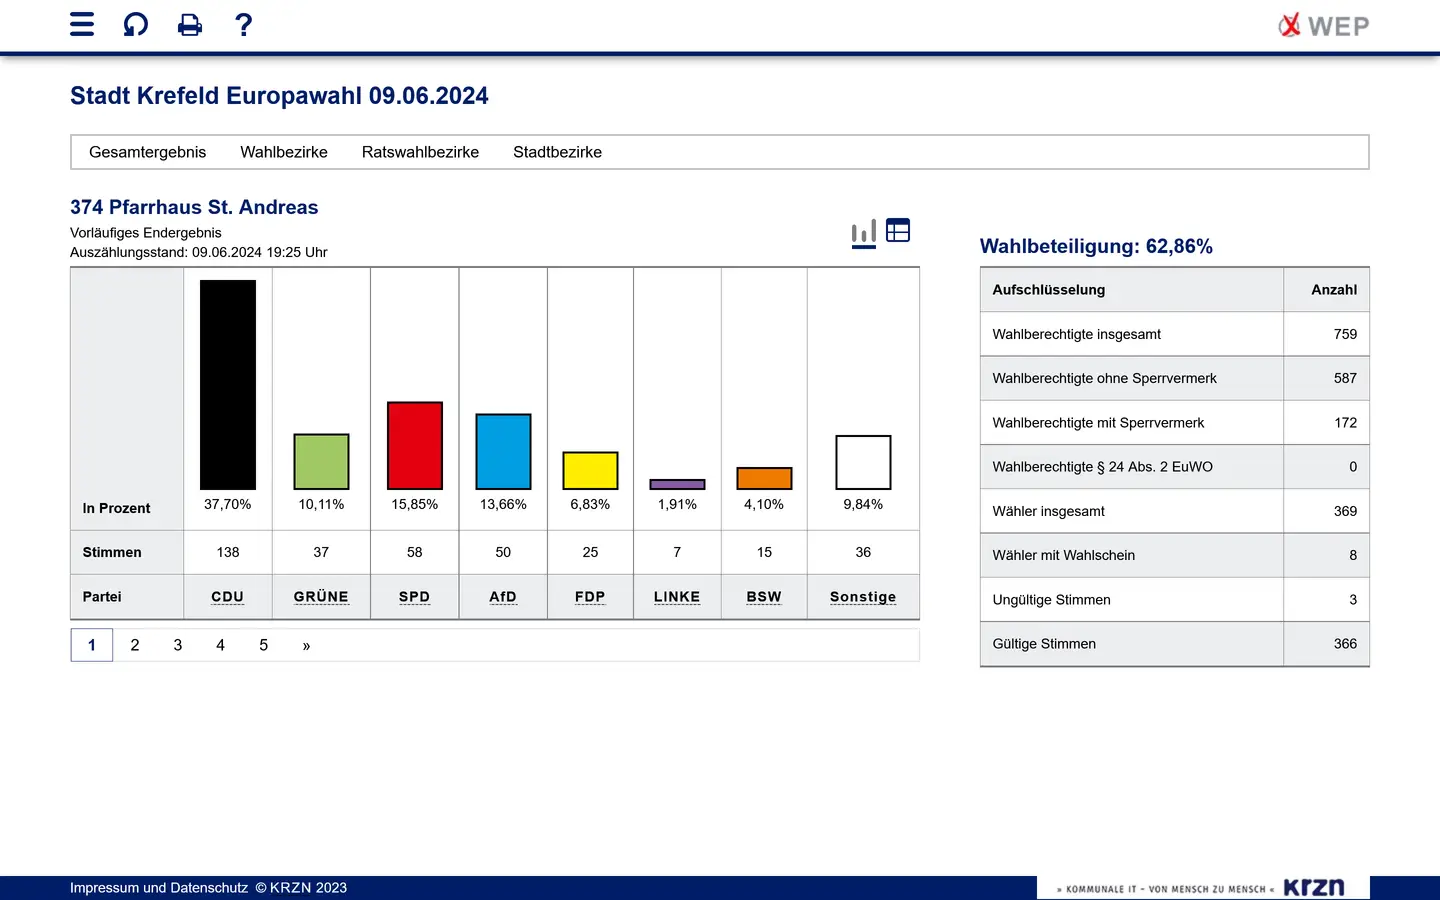Click the red SPD bar
The image size is (1440, 900).
[415, 446]
